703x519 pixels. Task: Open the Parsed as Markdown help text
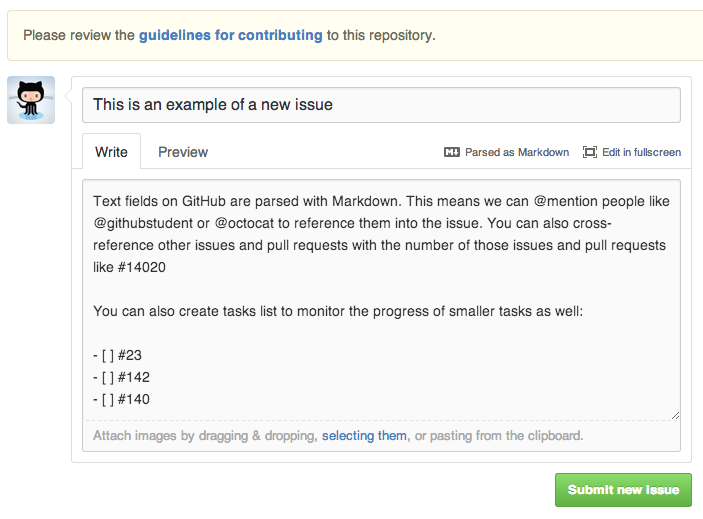(x=517, y=152)
